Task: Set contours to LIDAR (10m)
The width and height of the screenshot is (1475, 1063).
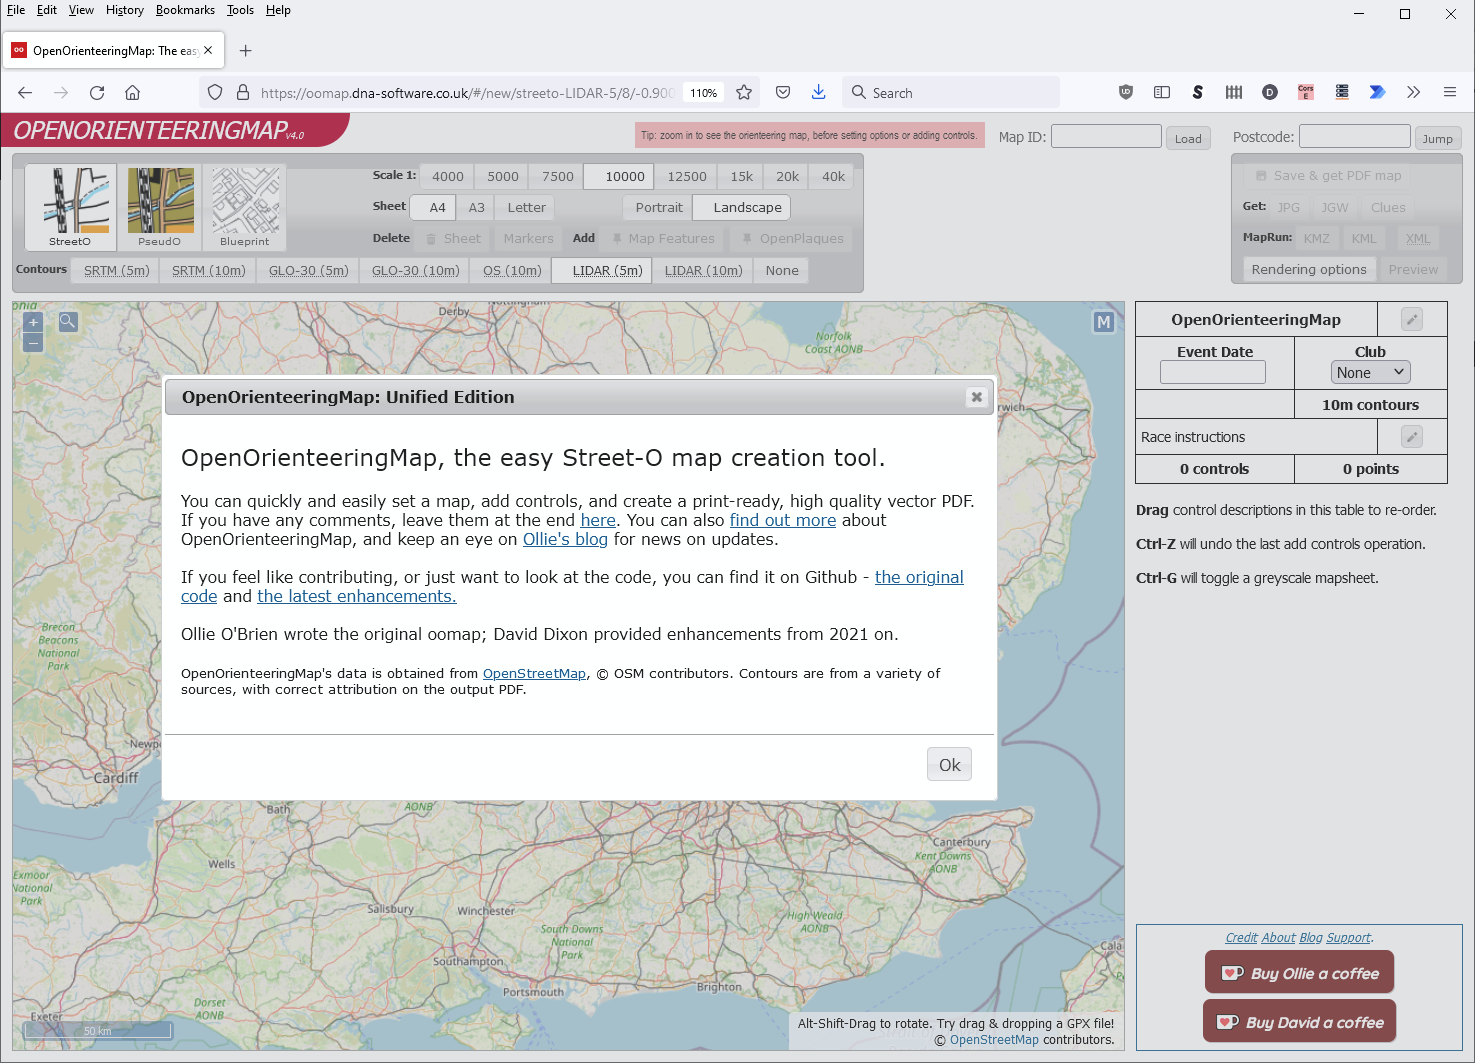Action: click(x=702, y=270)
